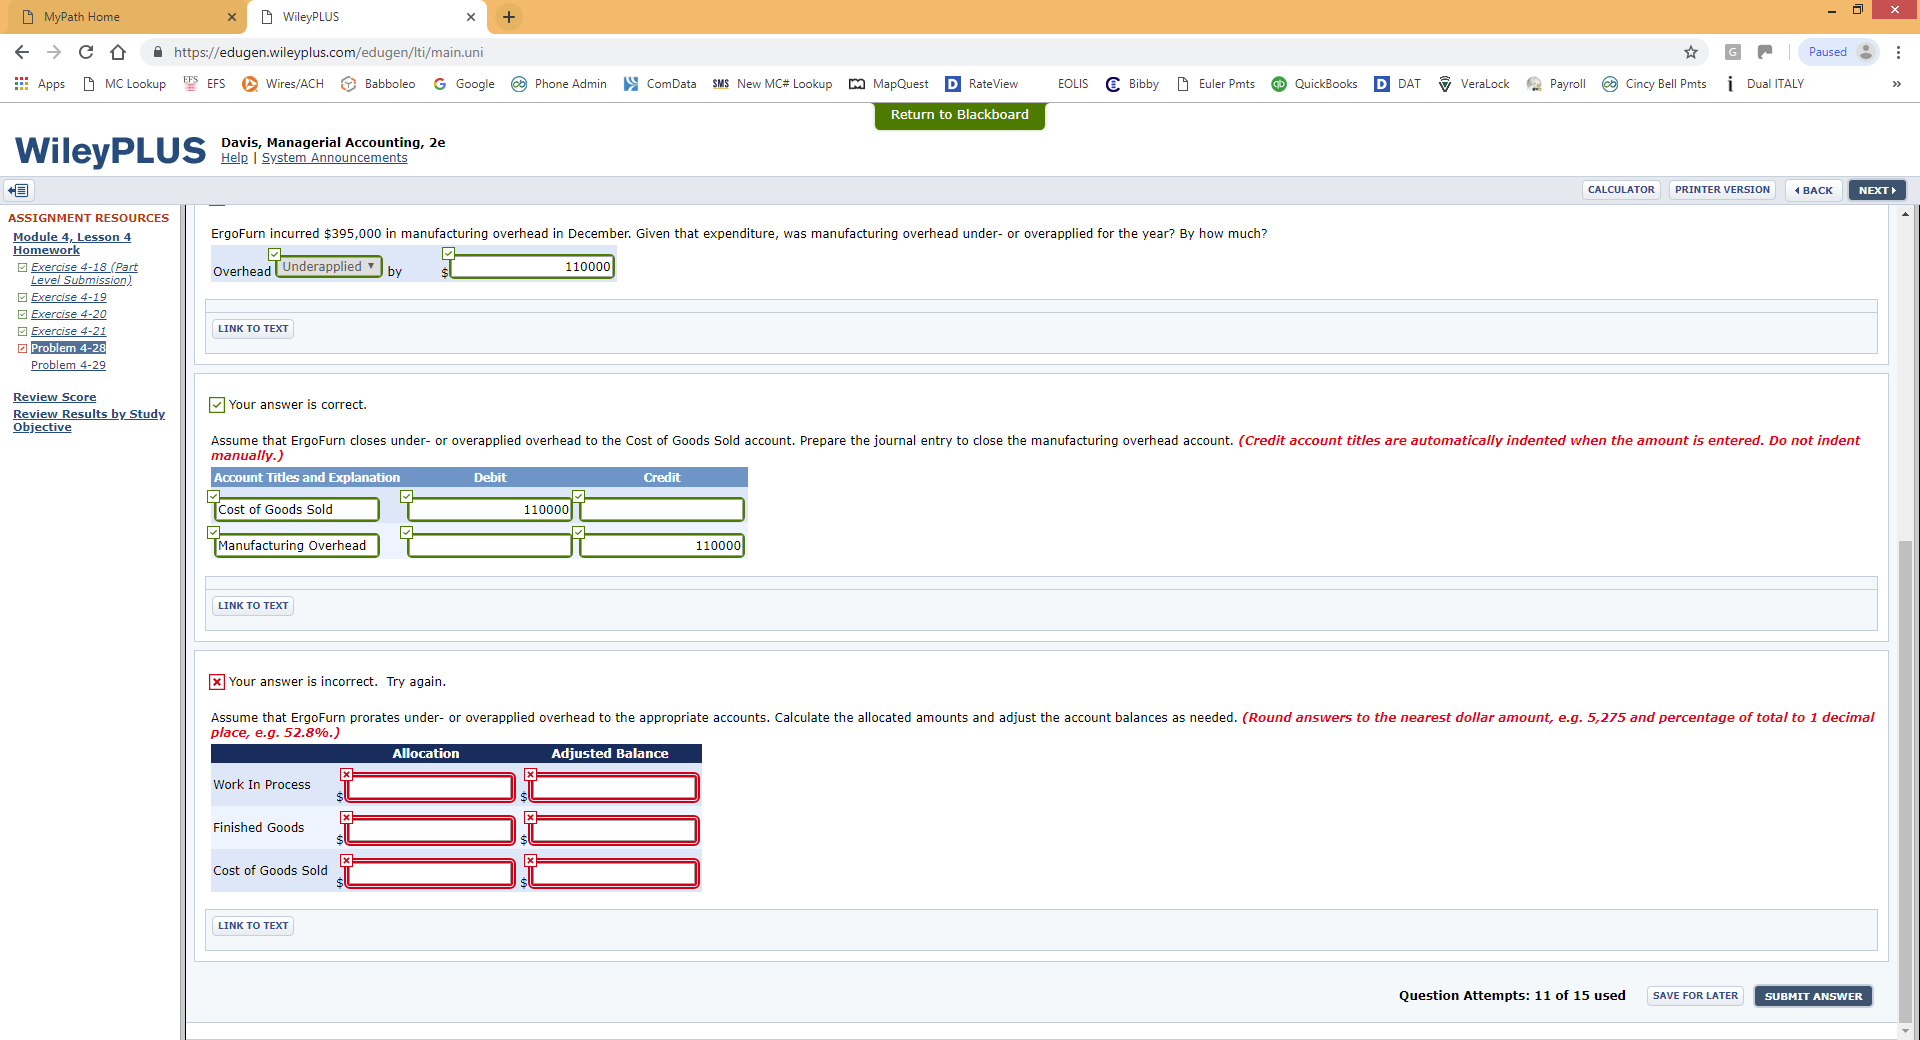Click the address bar URL
This screenshot has width=1920, height=1040.
[328, 52]
